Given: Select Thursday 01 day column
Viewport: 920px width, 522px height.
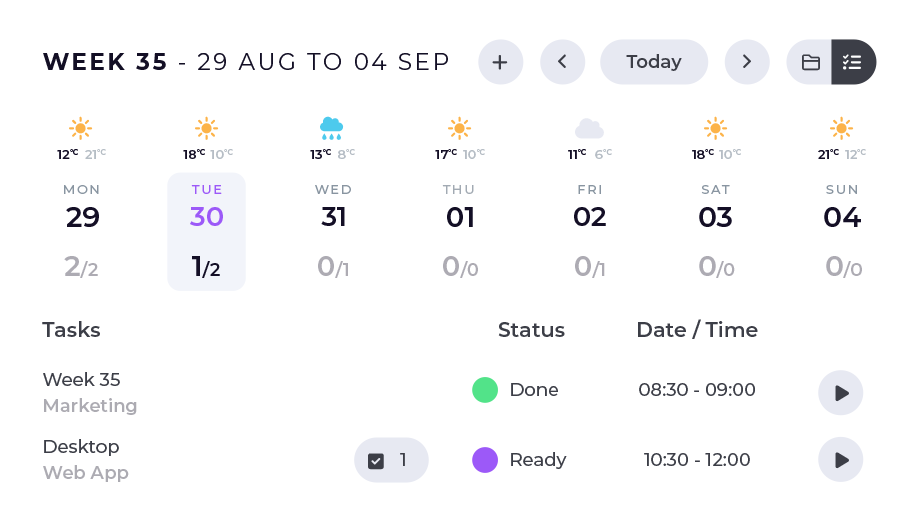Looking at the screenshot, I should pos(460,231).
